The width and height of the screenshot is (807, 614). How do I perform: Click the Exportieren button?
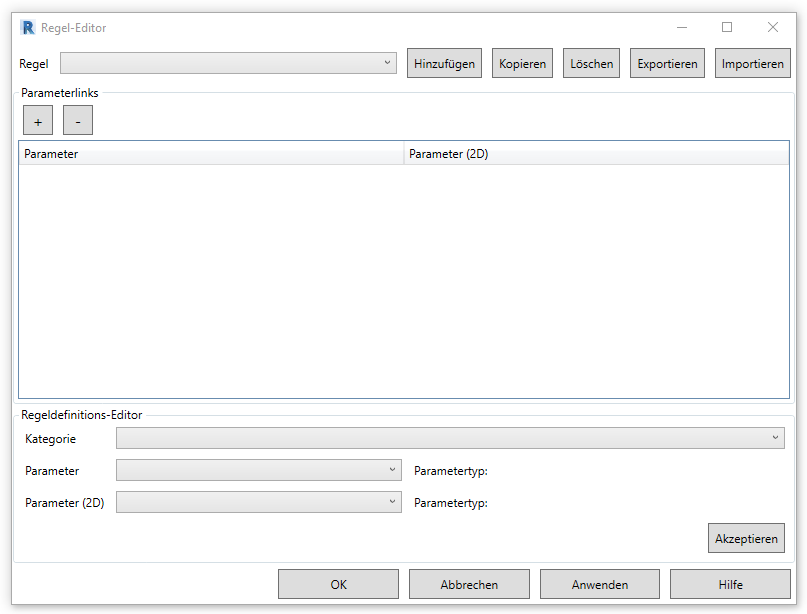click(x=667, y=64)
